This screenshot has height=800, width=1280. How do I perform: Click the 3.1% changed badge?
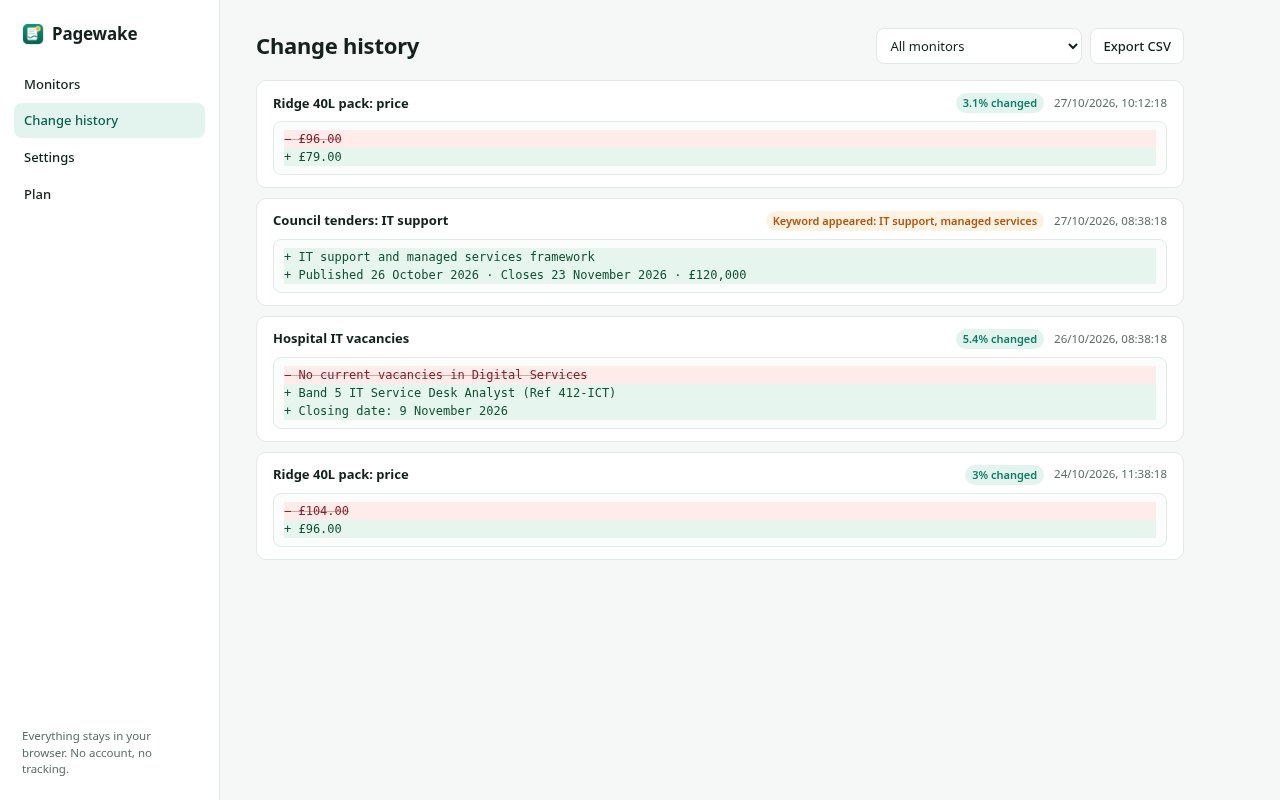(x=1000, y=103)
